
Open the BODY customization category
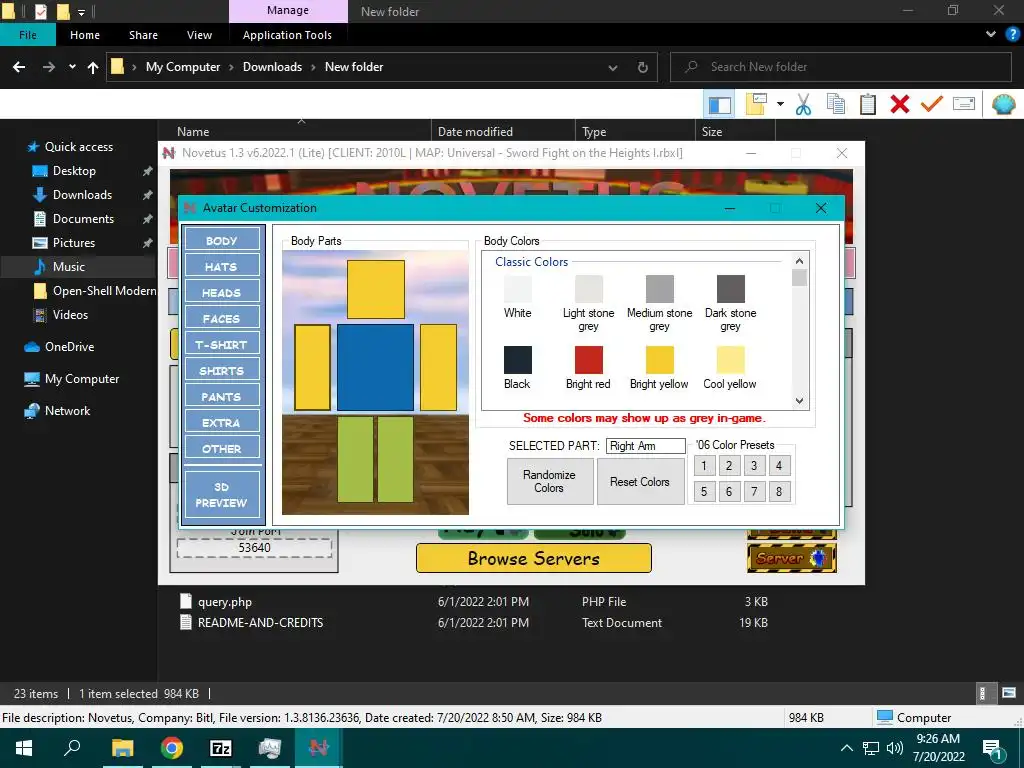point(222,240)
